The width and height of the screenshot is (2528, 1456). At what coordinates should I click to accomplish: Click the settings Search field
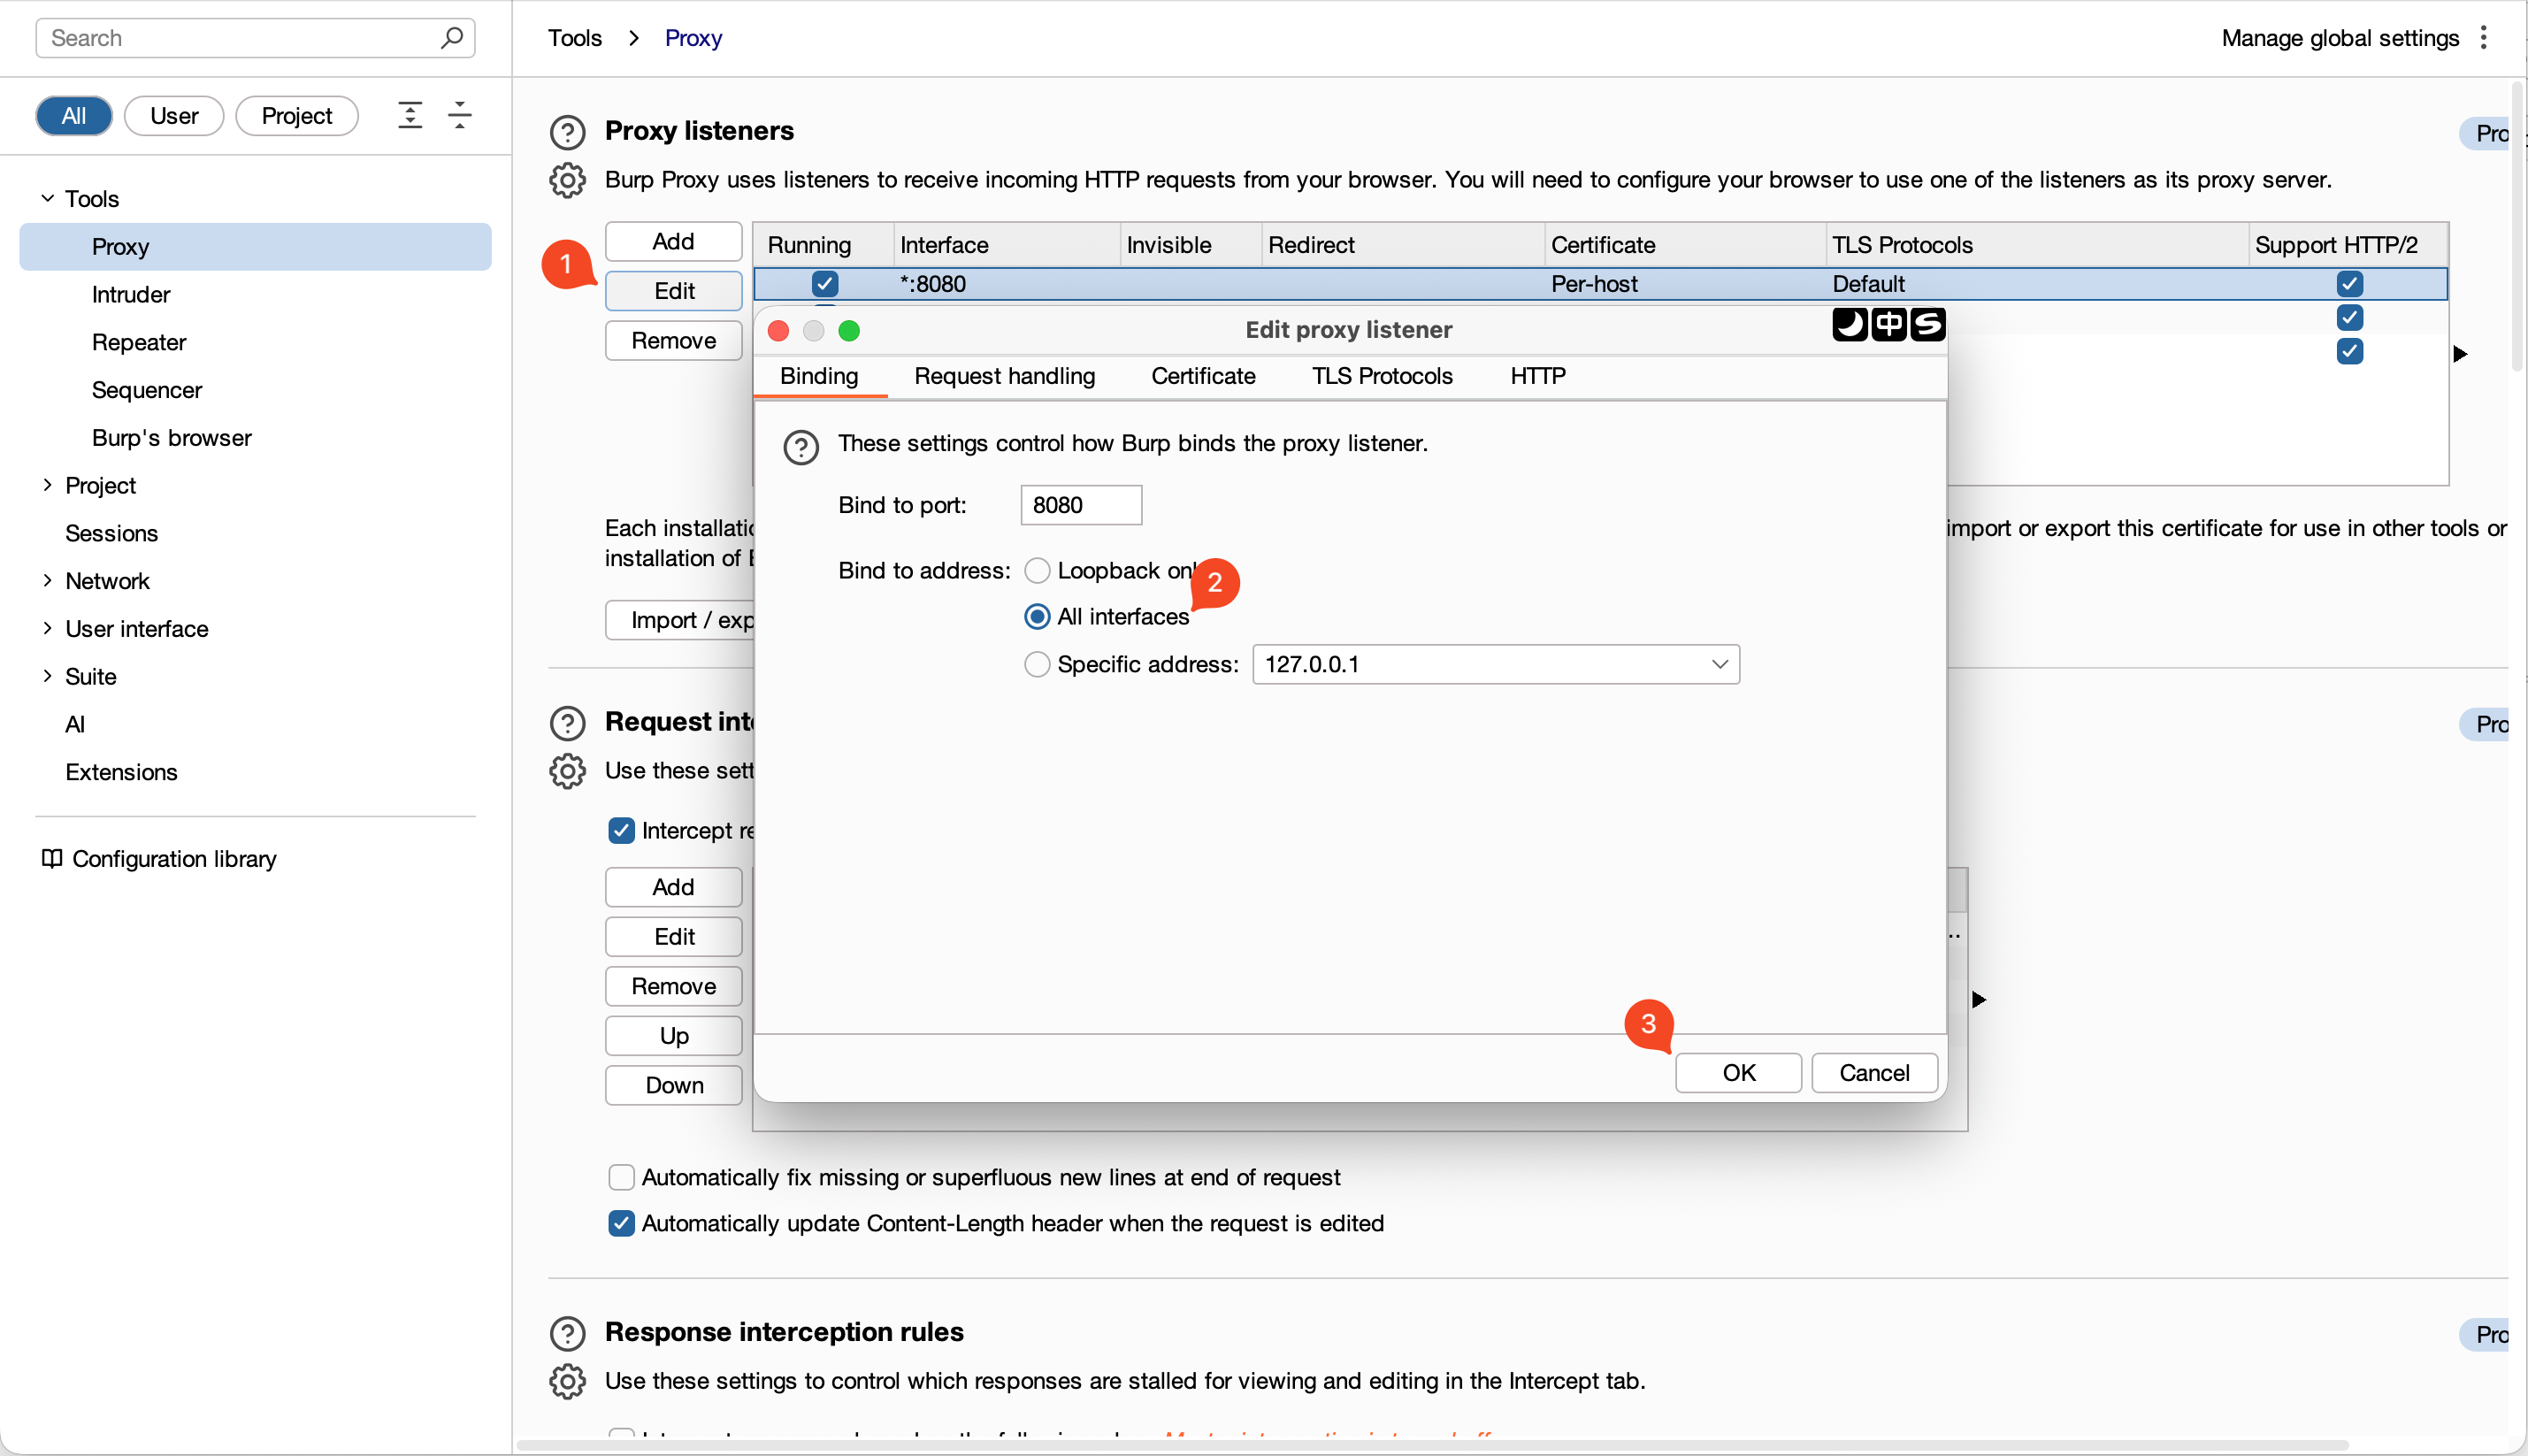coord(255,38)
